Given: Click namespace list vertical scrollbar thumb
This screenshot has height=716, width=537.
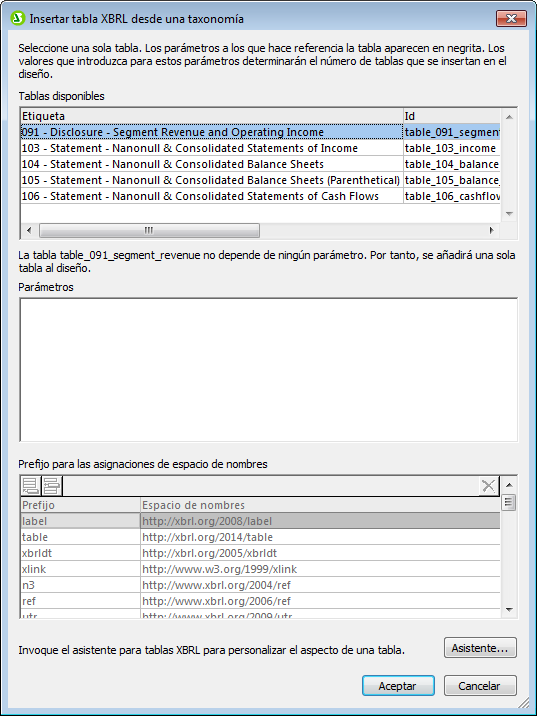Looking at the screenshot, I should tap(509, 502).
